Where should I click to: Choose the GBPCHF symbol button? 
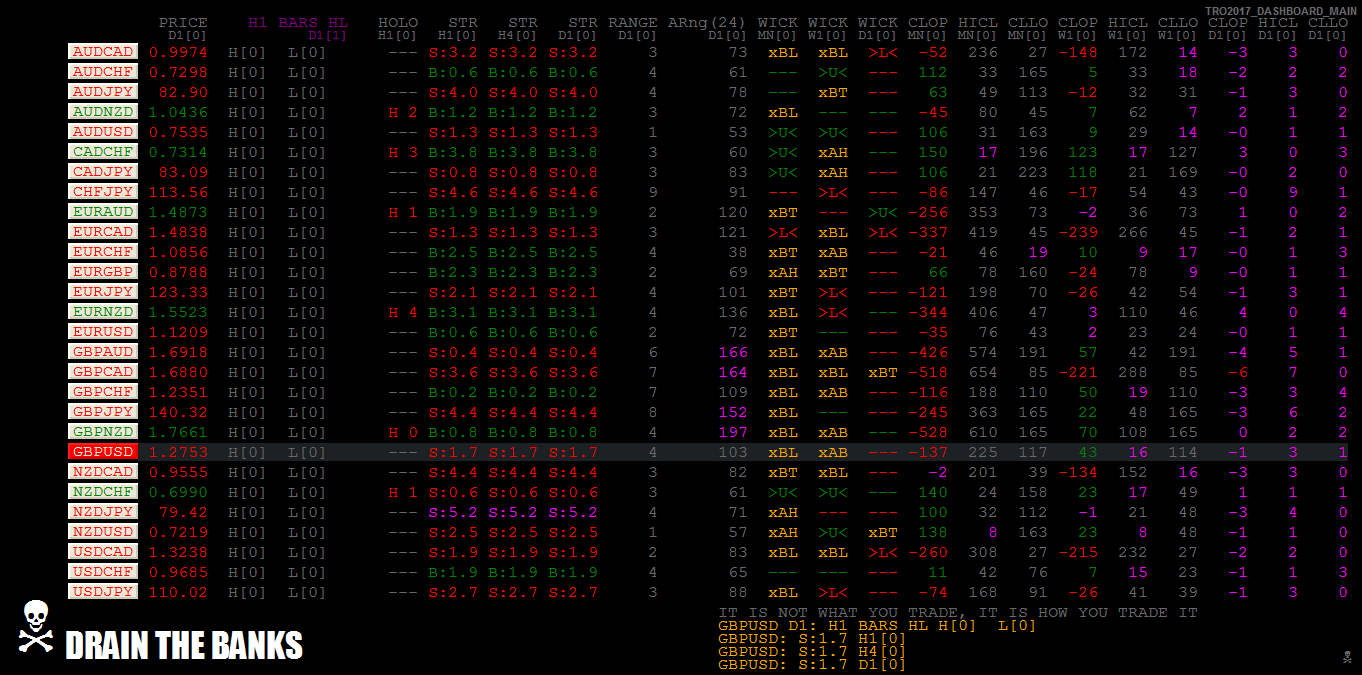coord(103,391)
